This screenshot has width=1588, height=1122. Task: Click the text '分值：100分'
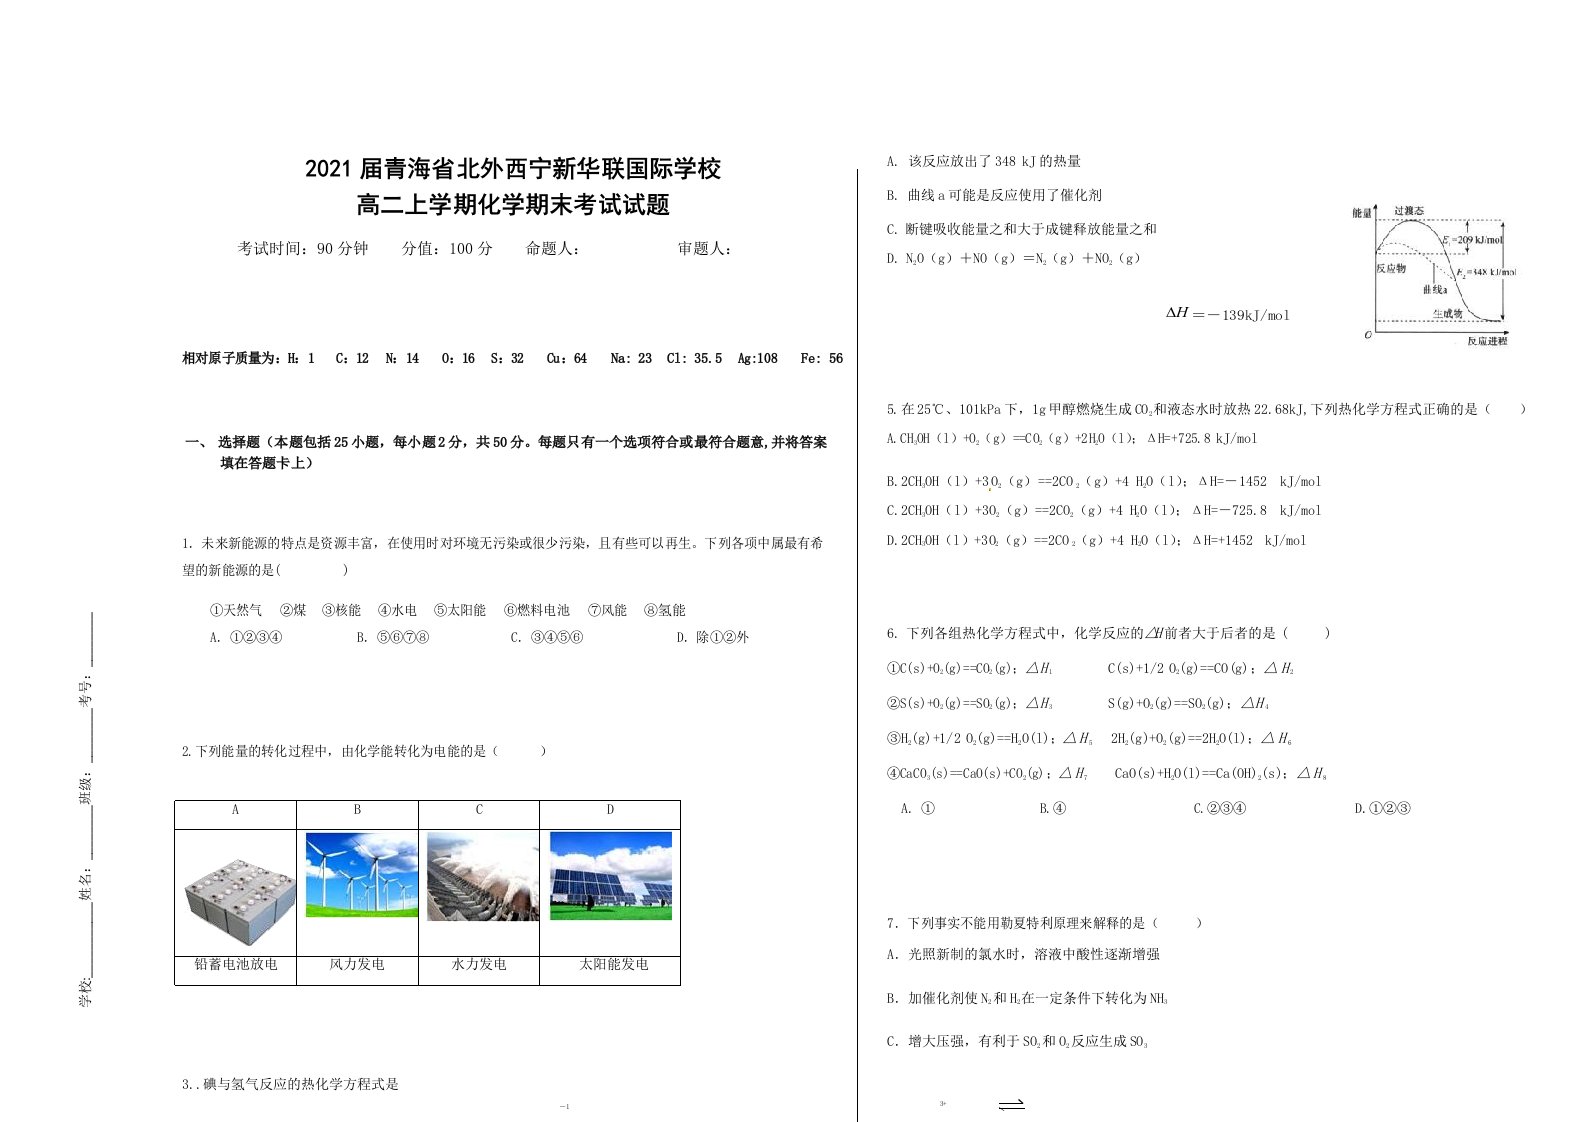pyautogui.click(x=447, y=249)
